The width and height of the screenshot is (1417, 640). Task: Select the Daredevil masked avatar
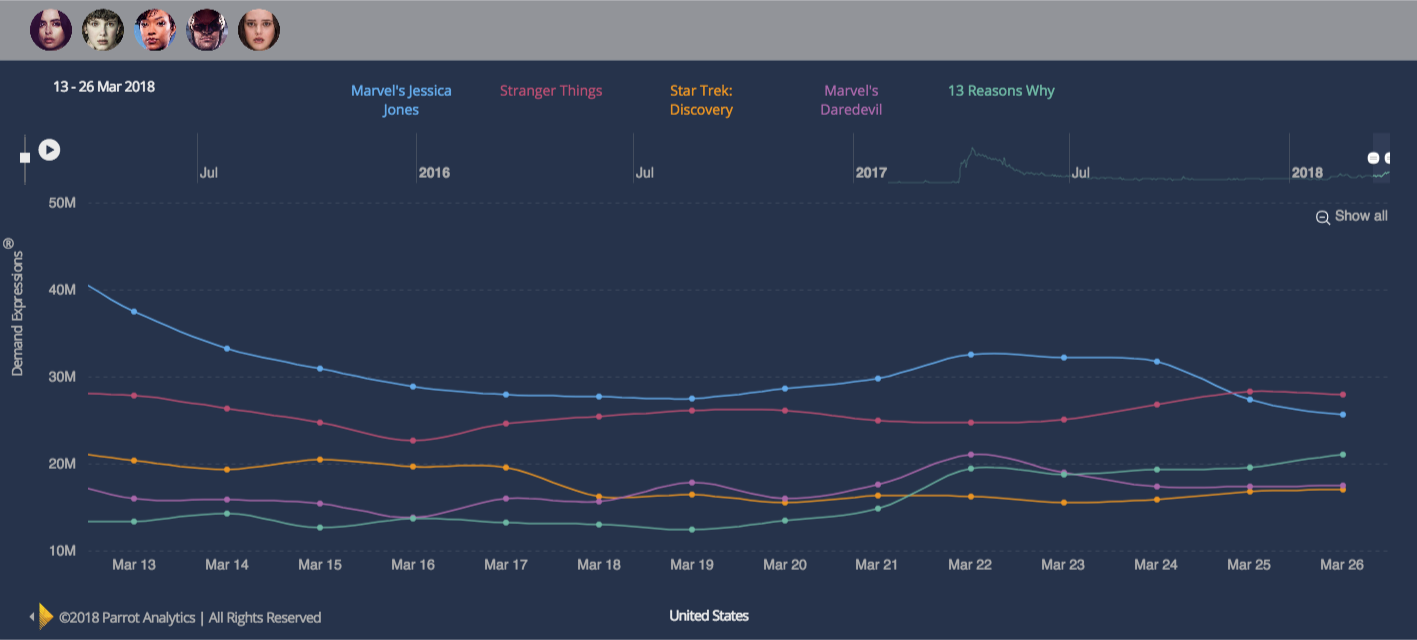coord(207,30)
